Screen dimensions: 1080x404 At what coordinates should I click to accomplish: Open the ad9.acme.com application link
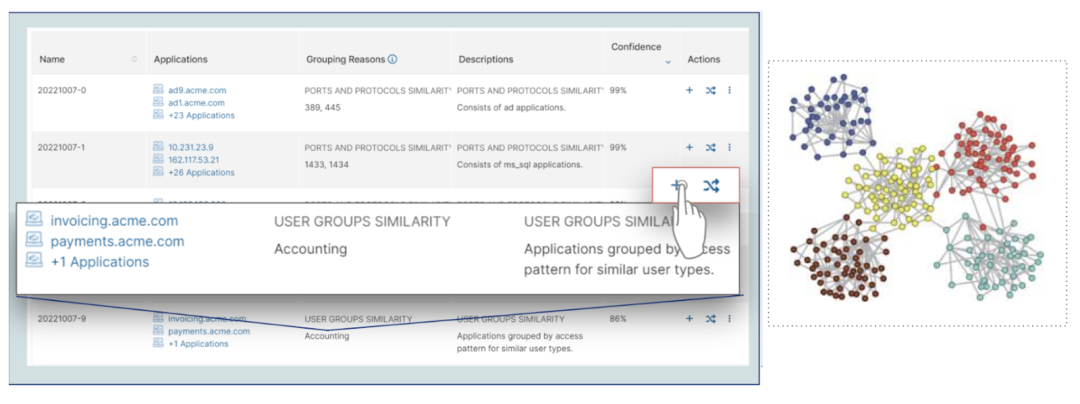tap(196, 90)
